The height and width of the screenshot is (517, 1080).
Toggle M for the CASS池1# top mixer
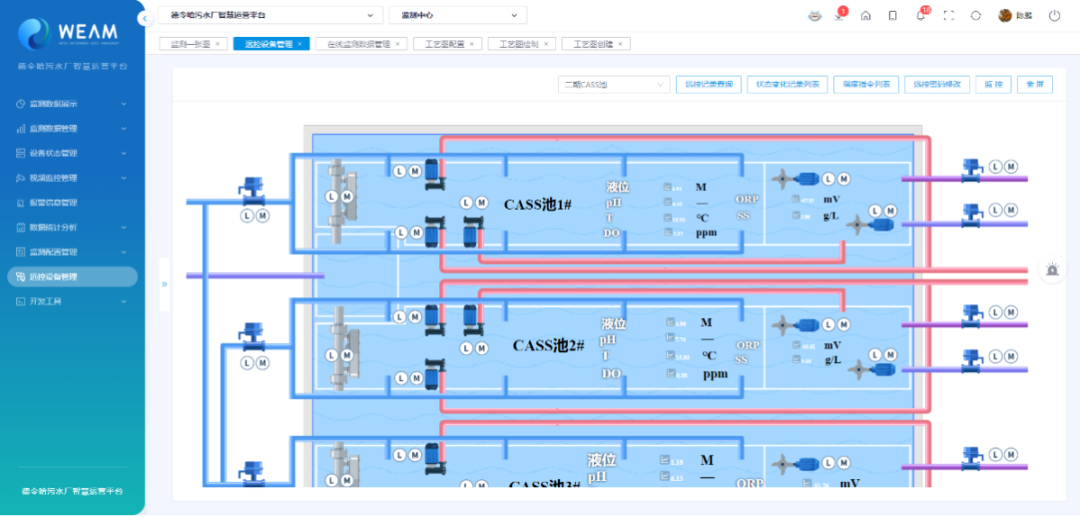coord(844,179)
